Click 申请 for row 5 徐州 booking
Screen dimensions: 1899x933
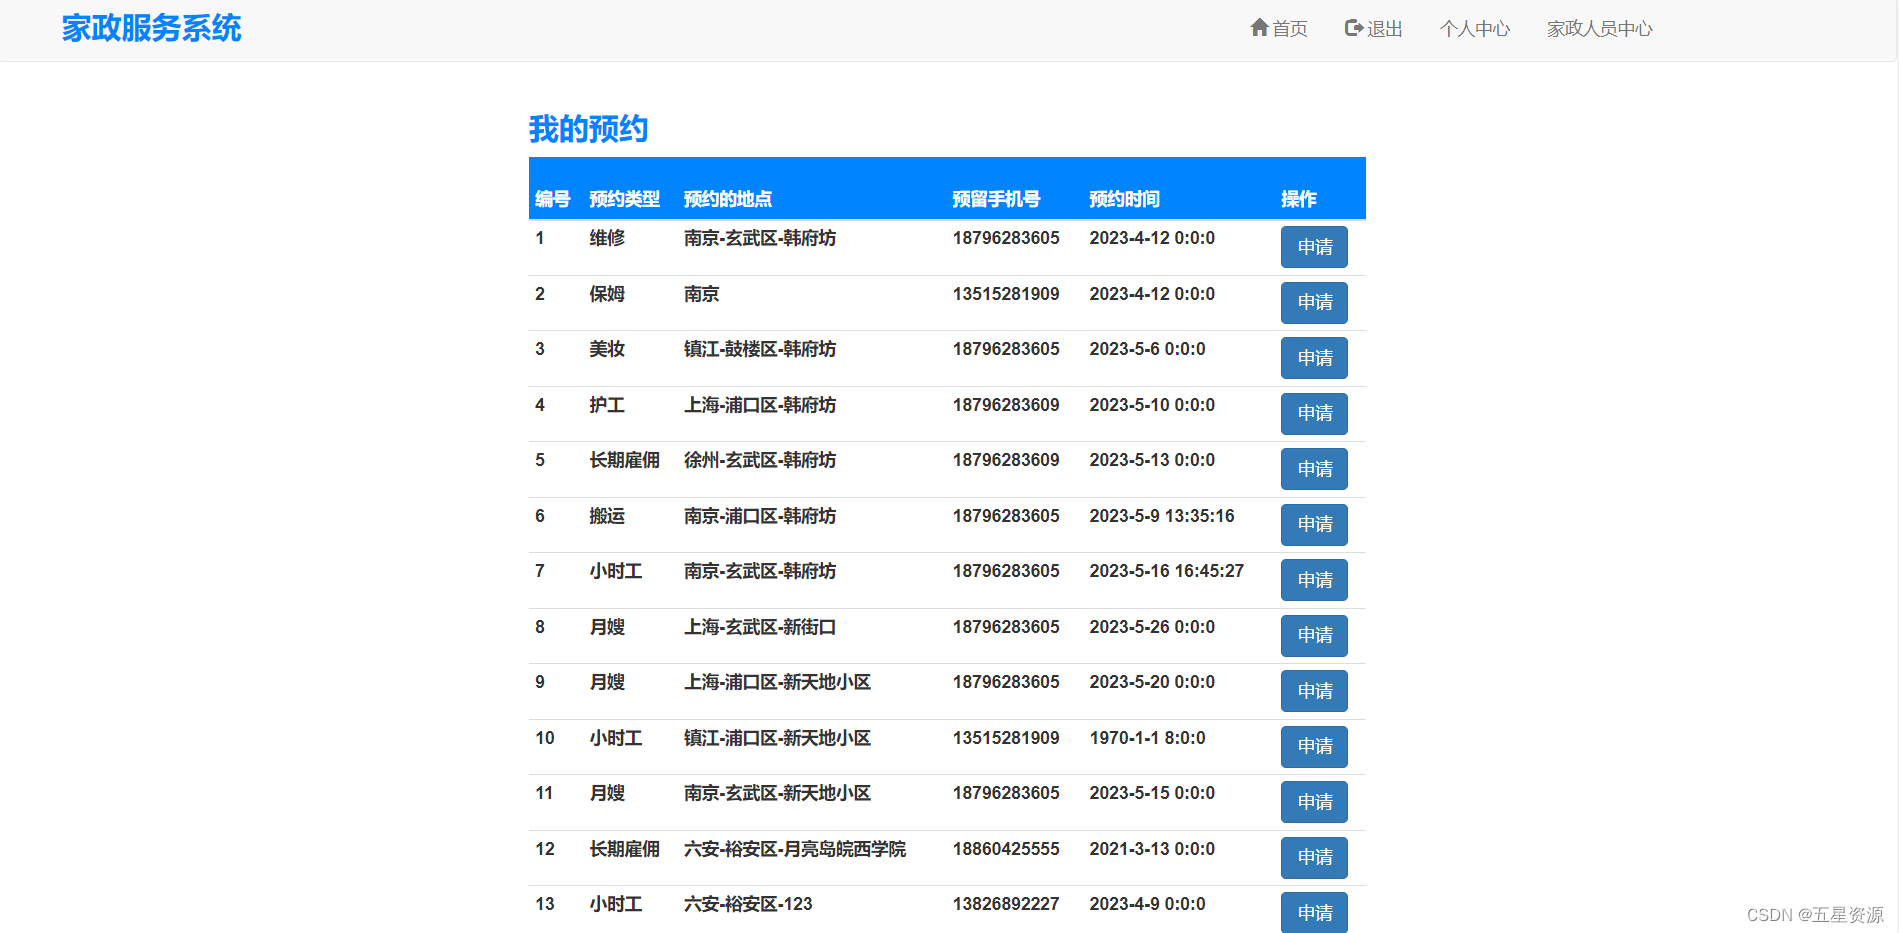pyautogui.click(x=1314, y=469)
